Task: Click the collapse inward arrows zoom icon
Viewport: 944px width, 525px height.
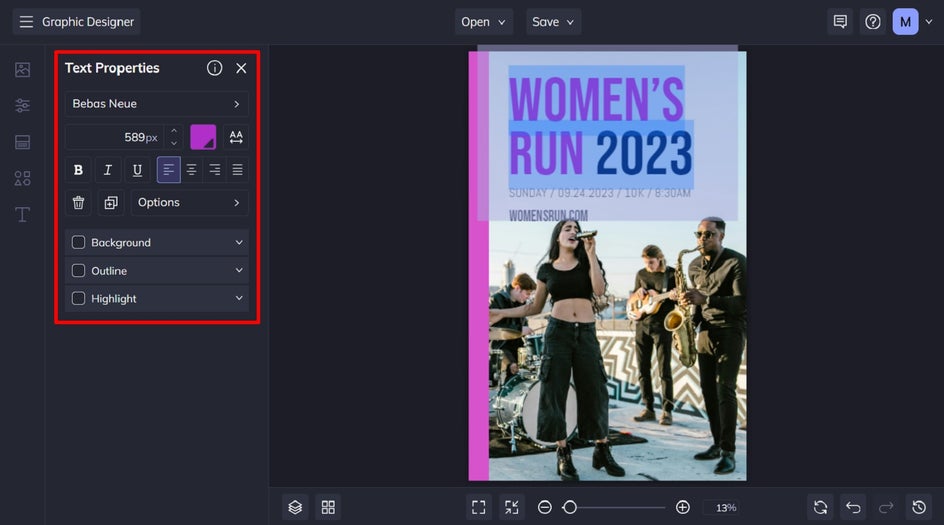Action: tap(512, 507)
